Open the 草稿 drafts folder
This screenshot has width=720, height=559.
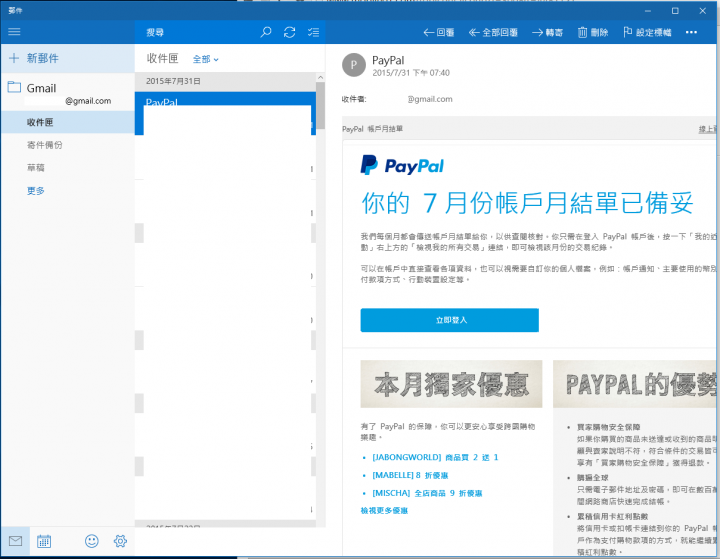68,168
